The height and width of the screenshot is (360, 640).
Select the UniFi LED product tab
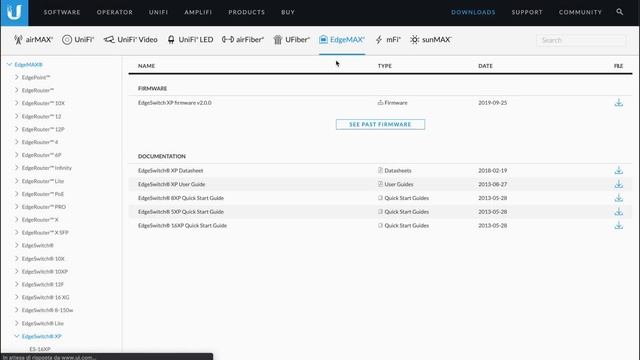click(x=190, y=40)
